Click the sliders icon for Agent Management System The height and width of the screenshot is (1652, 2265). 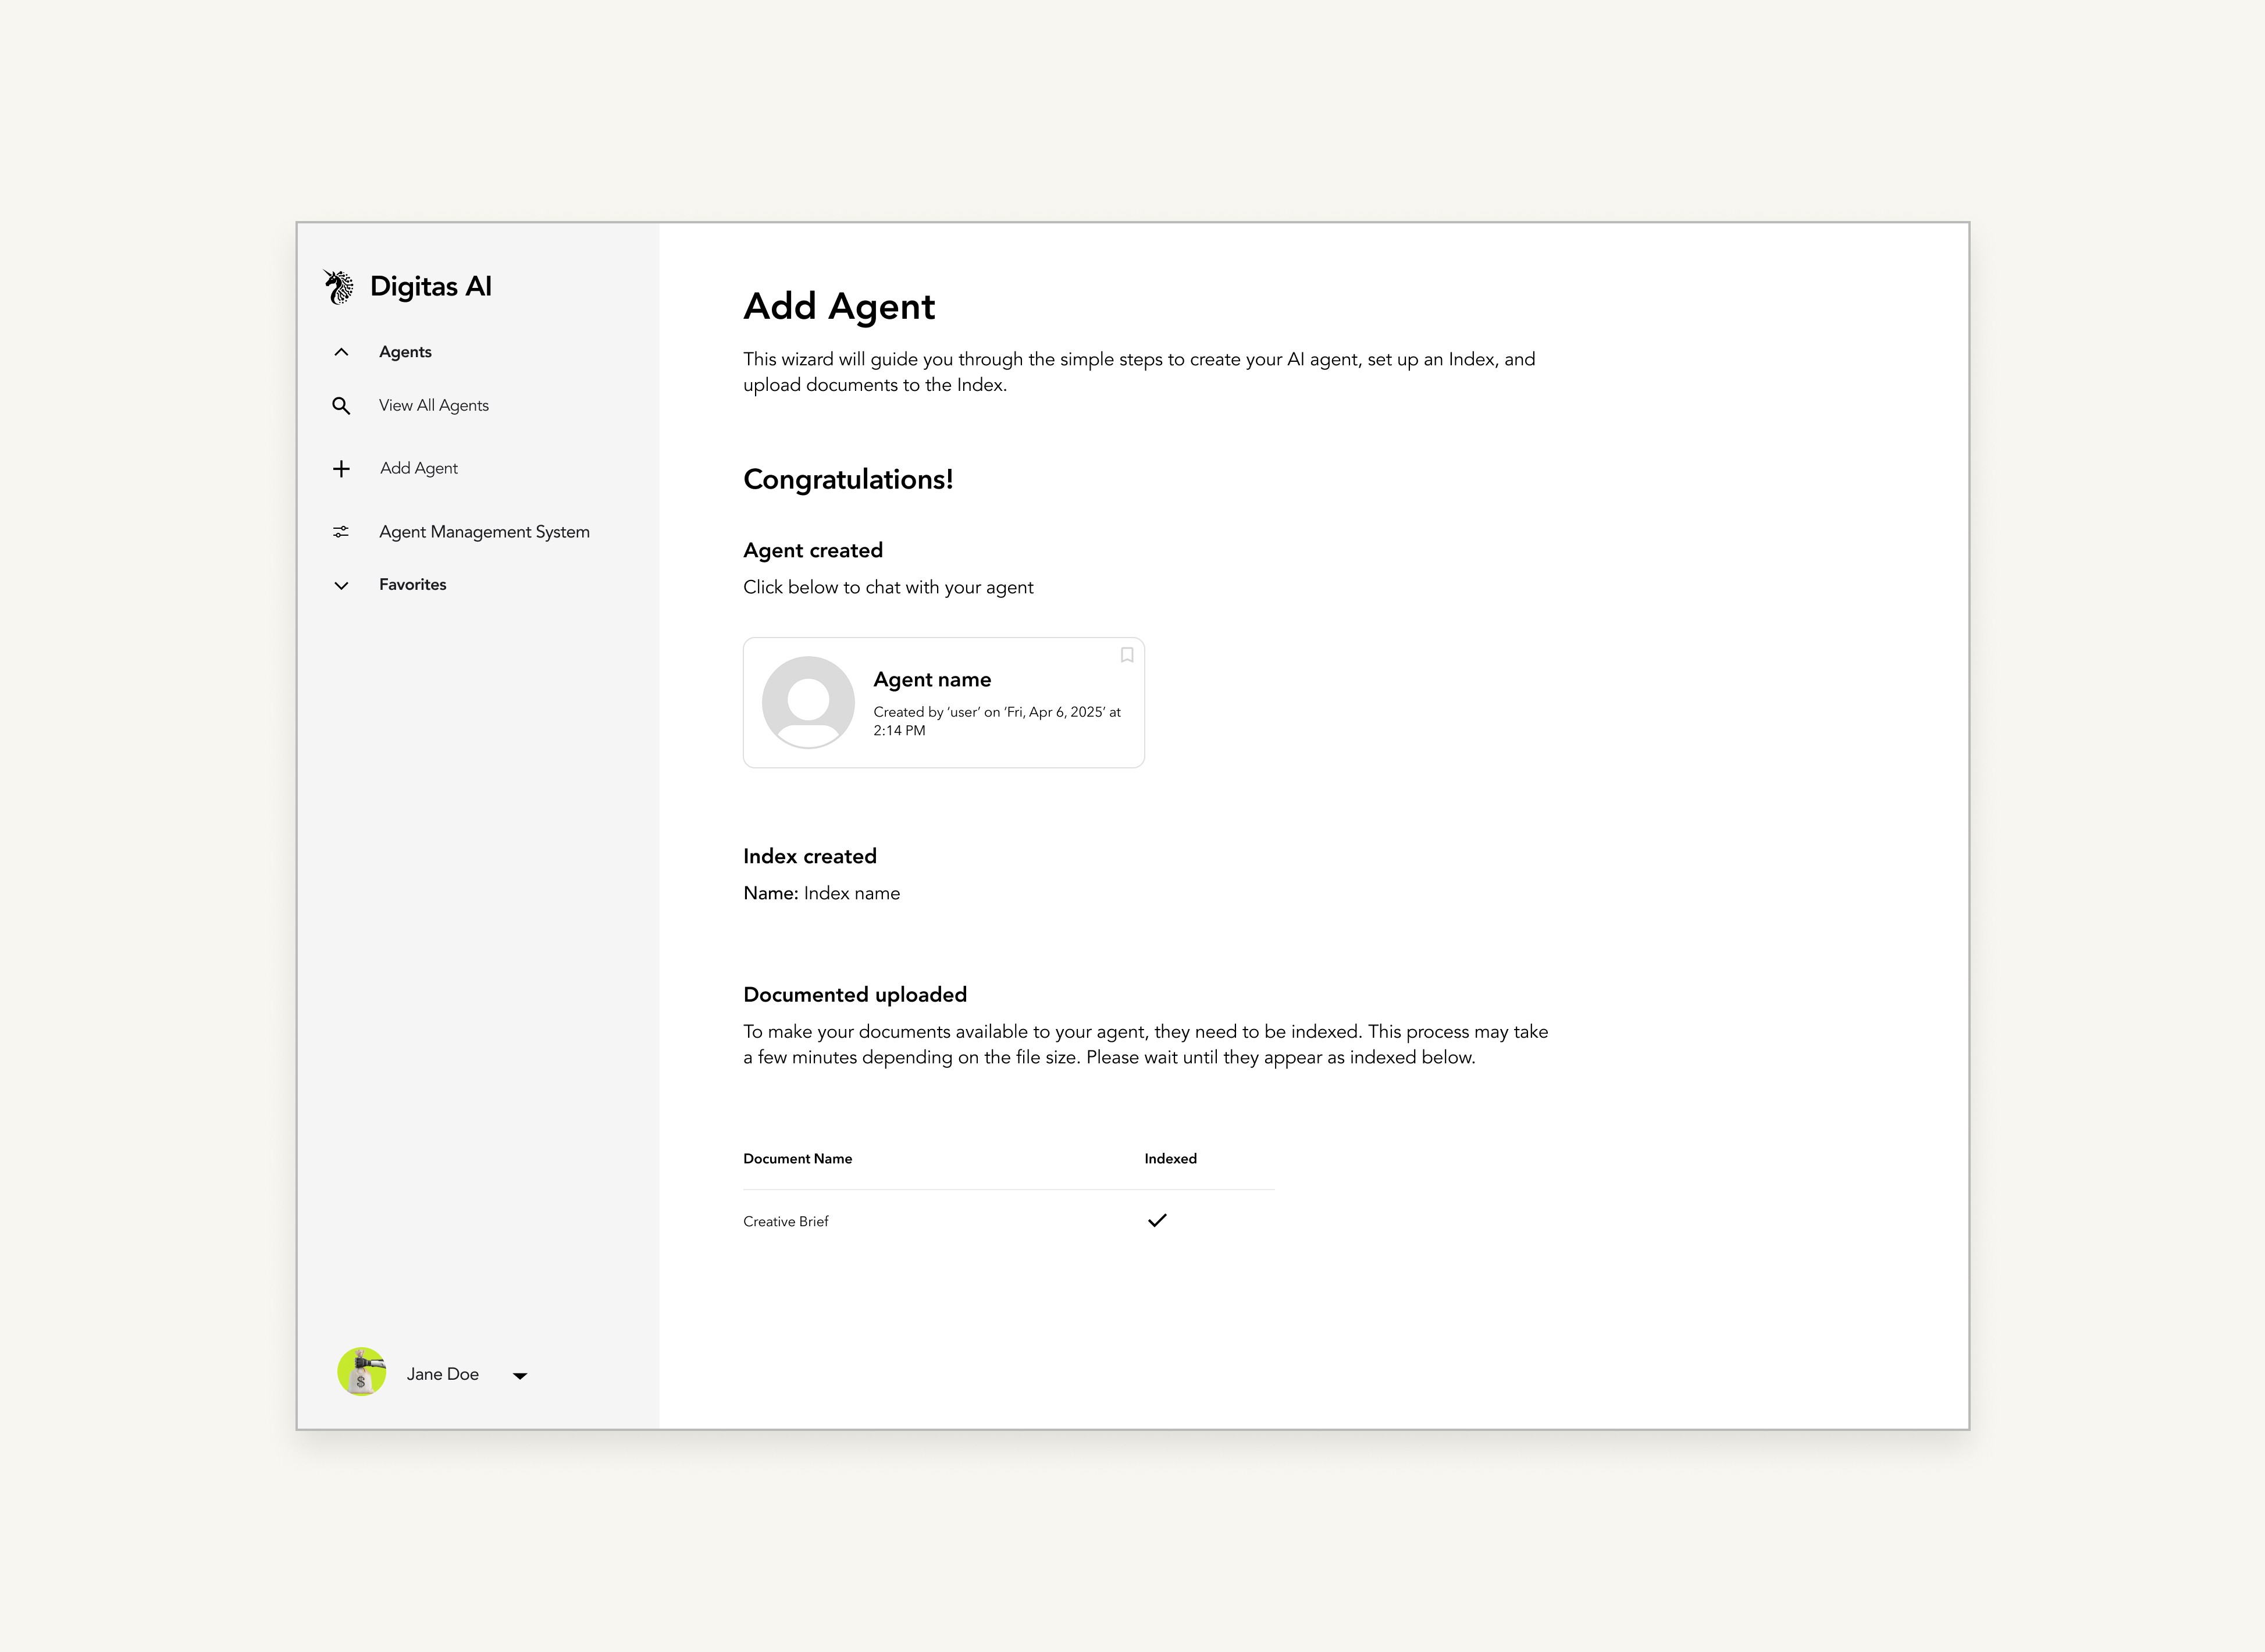[341, 532]
